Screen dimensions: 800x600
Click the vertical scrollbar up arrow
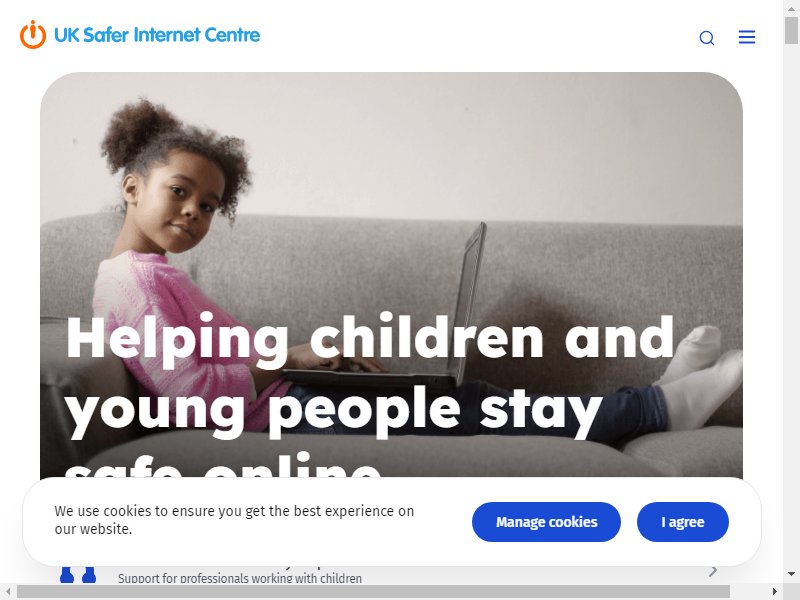pos(791,8)
